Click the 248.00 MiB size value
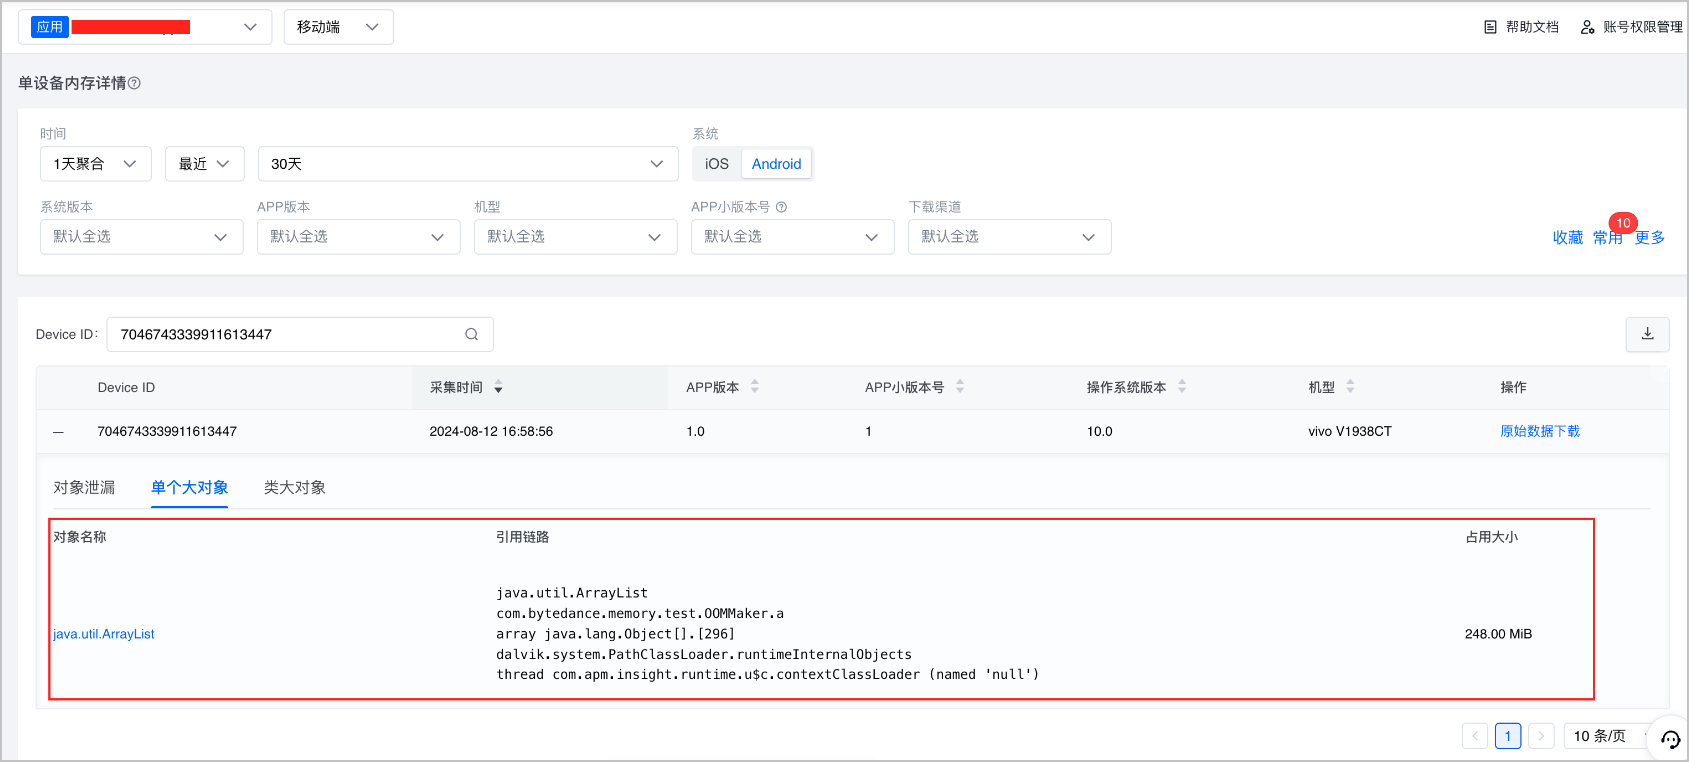Image resolution: width=1689 pixels, height=762 pixels. (x=1498, y=634)
